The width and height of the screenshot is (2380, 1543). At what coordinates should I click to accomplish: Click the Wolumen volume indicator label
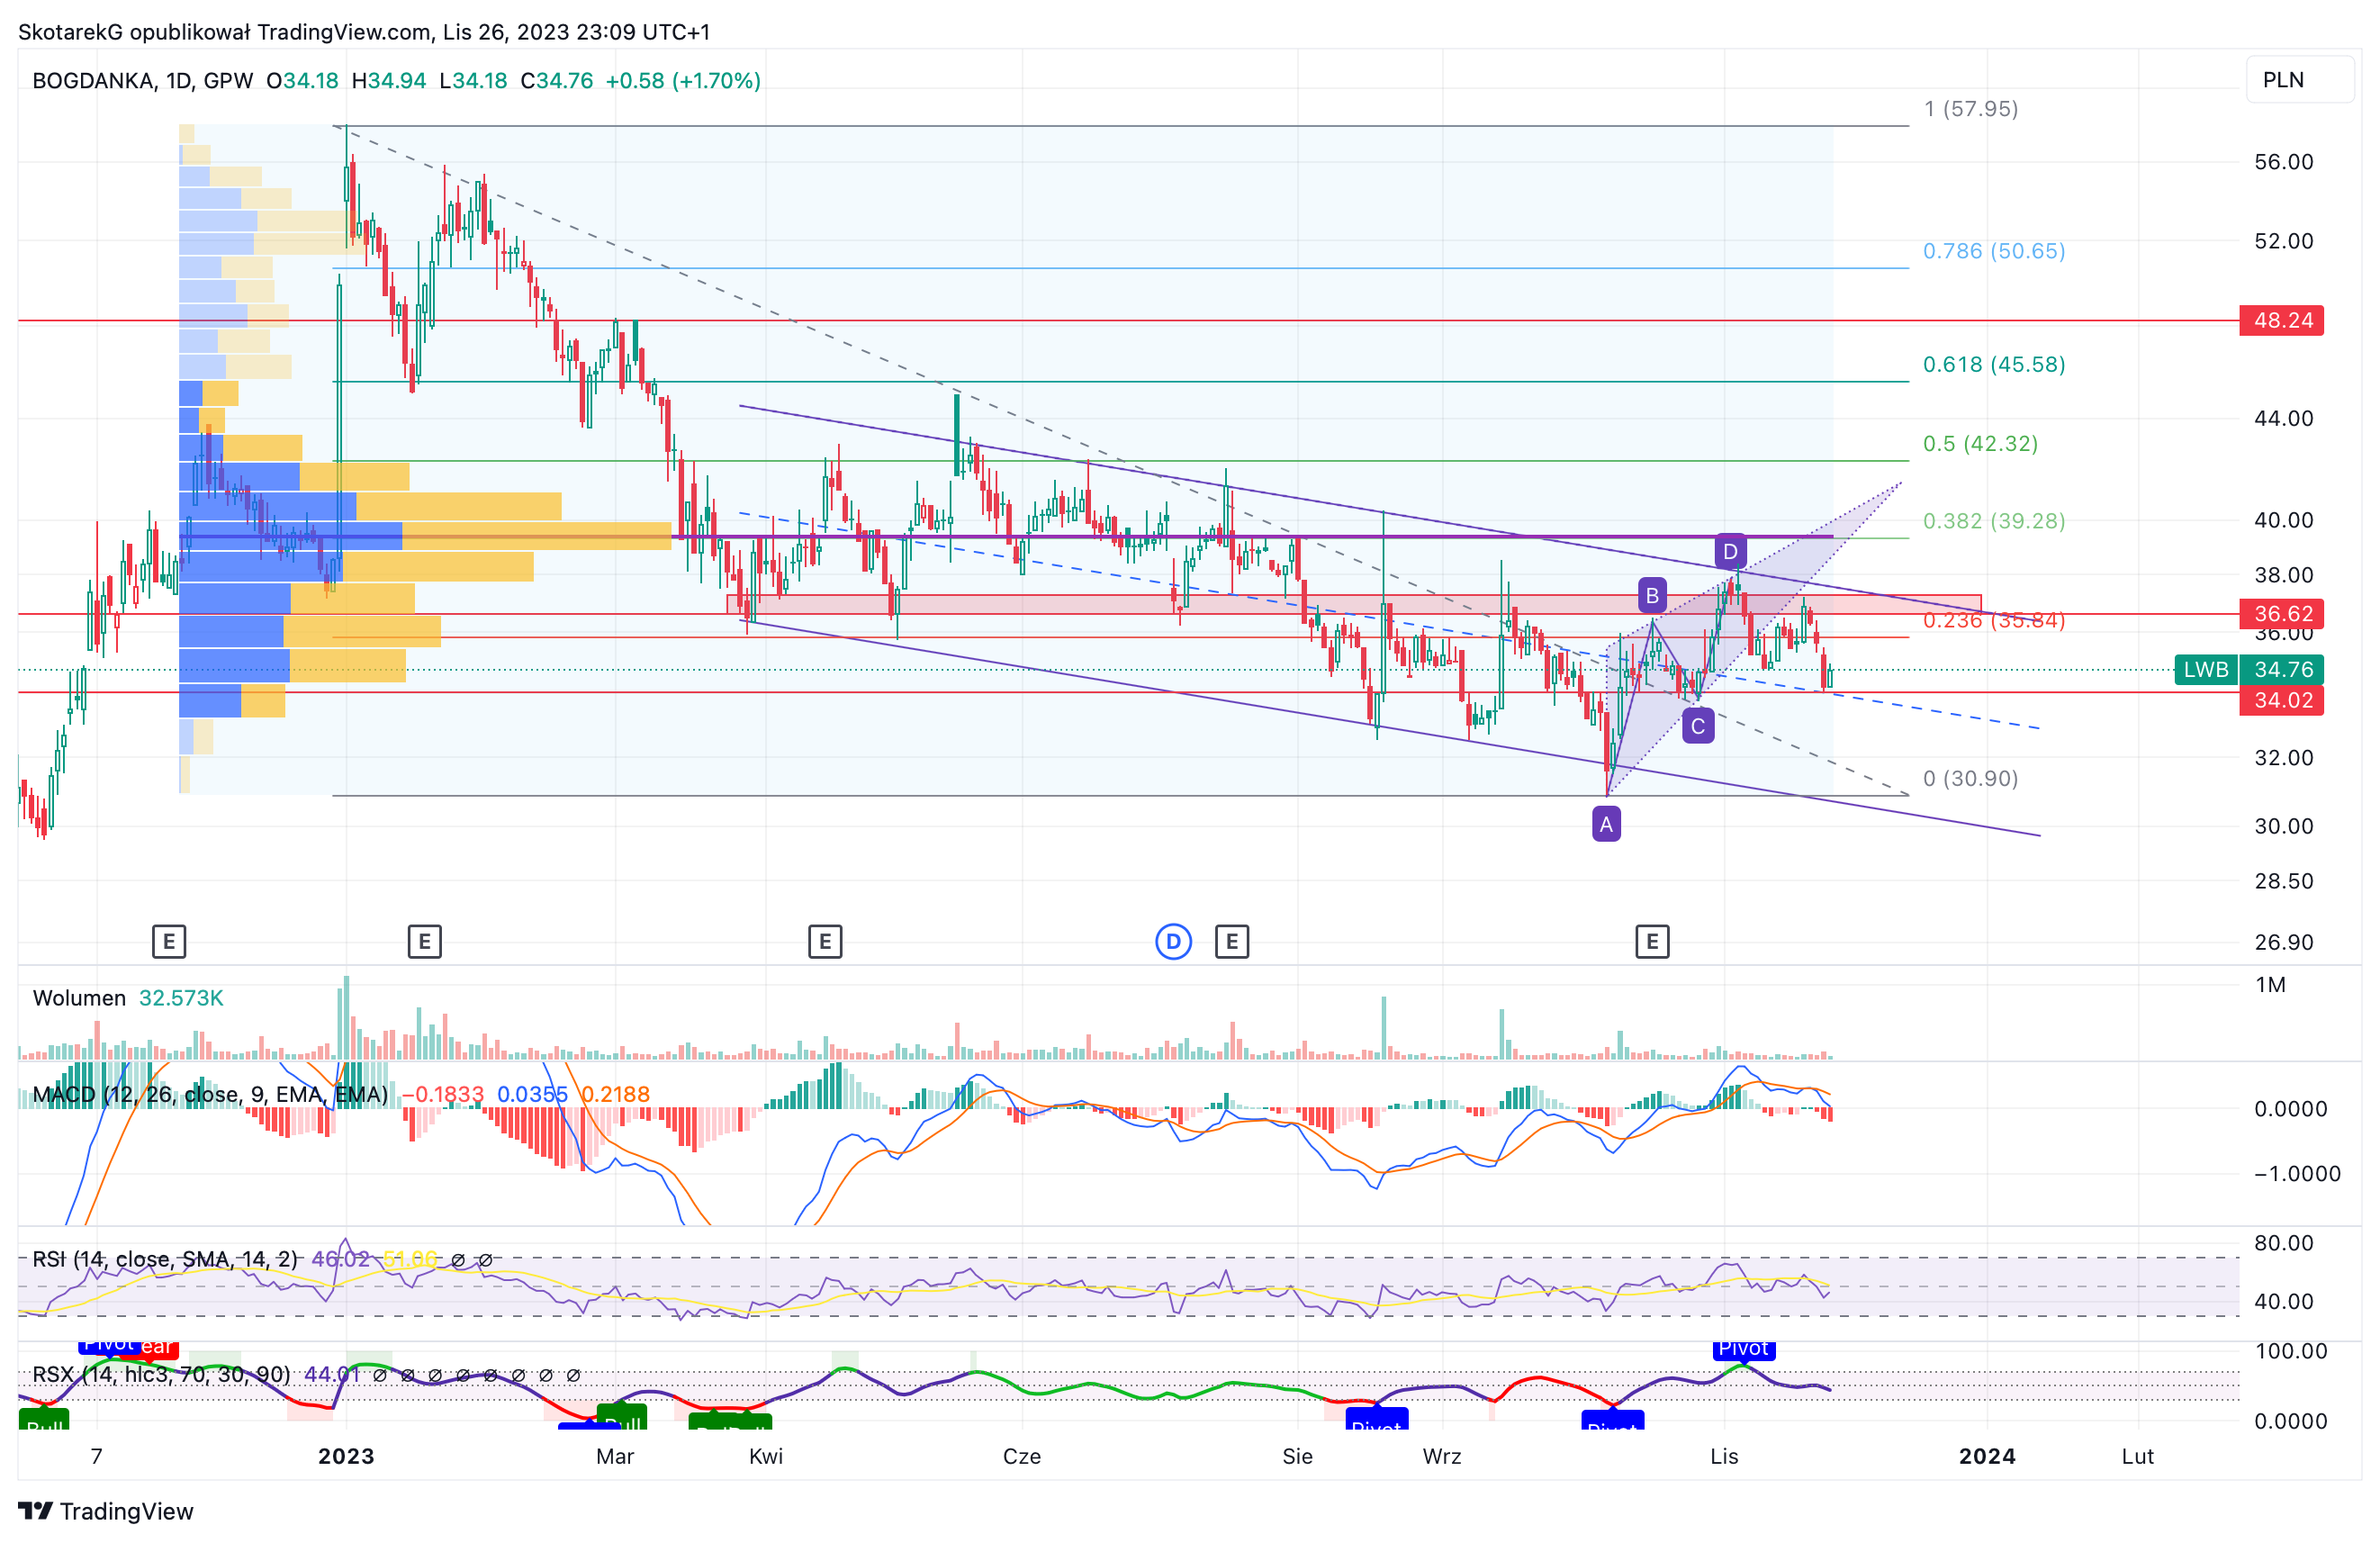(x=79, y=998)
